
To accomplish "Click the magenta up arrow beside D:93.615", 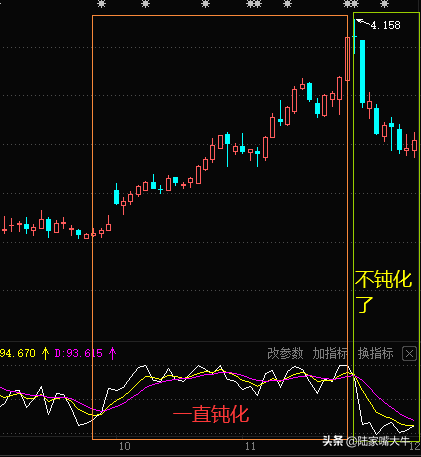I will click(x=112, y=353).
